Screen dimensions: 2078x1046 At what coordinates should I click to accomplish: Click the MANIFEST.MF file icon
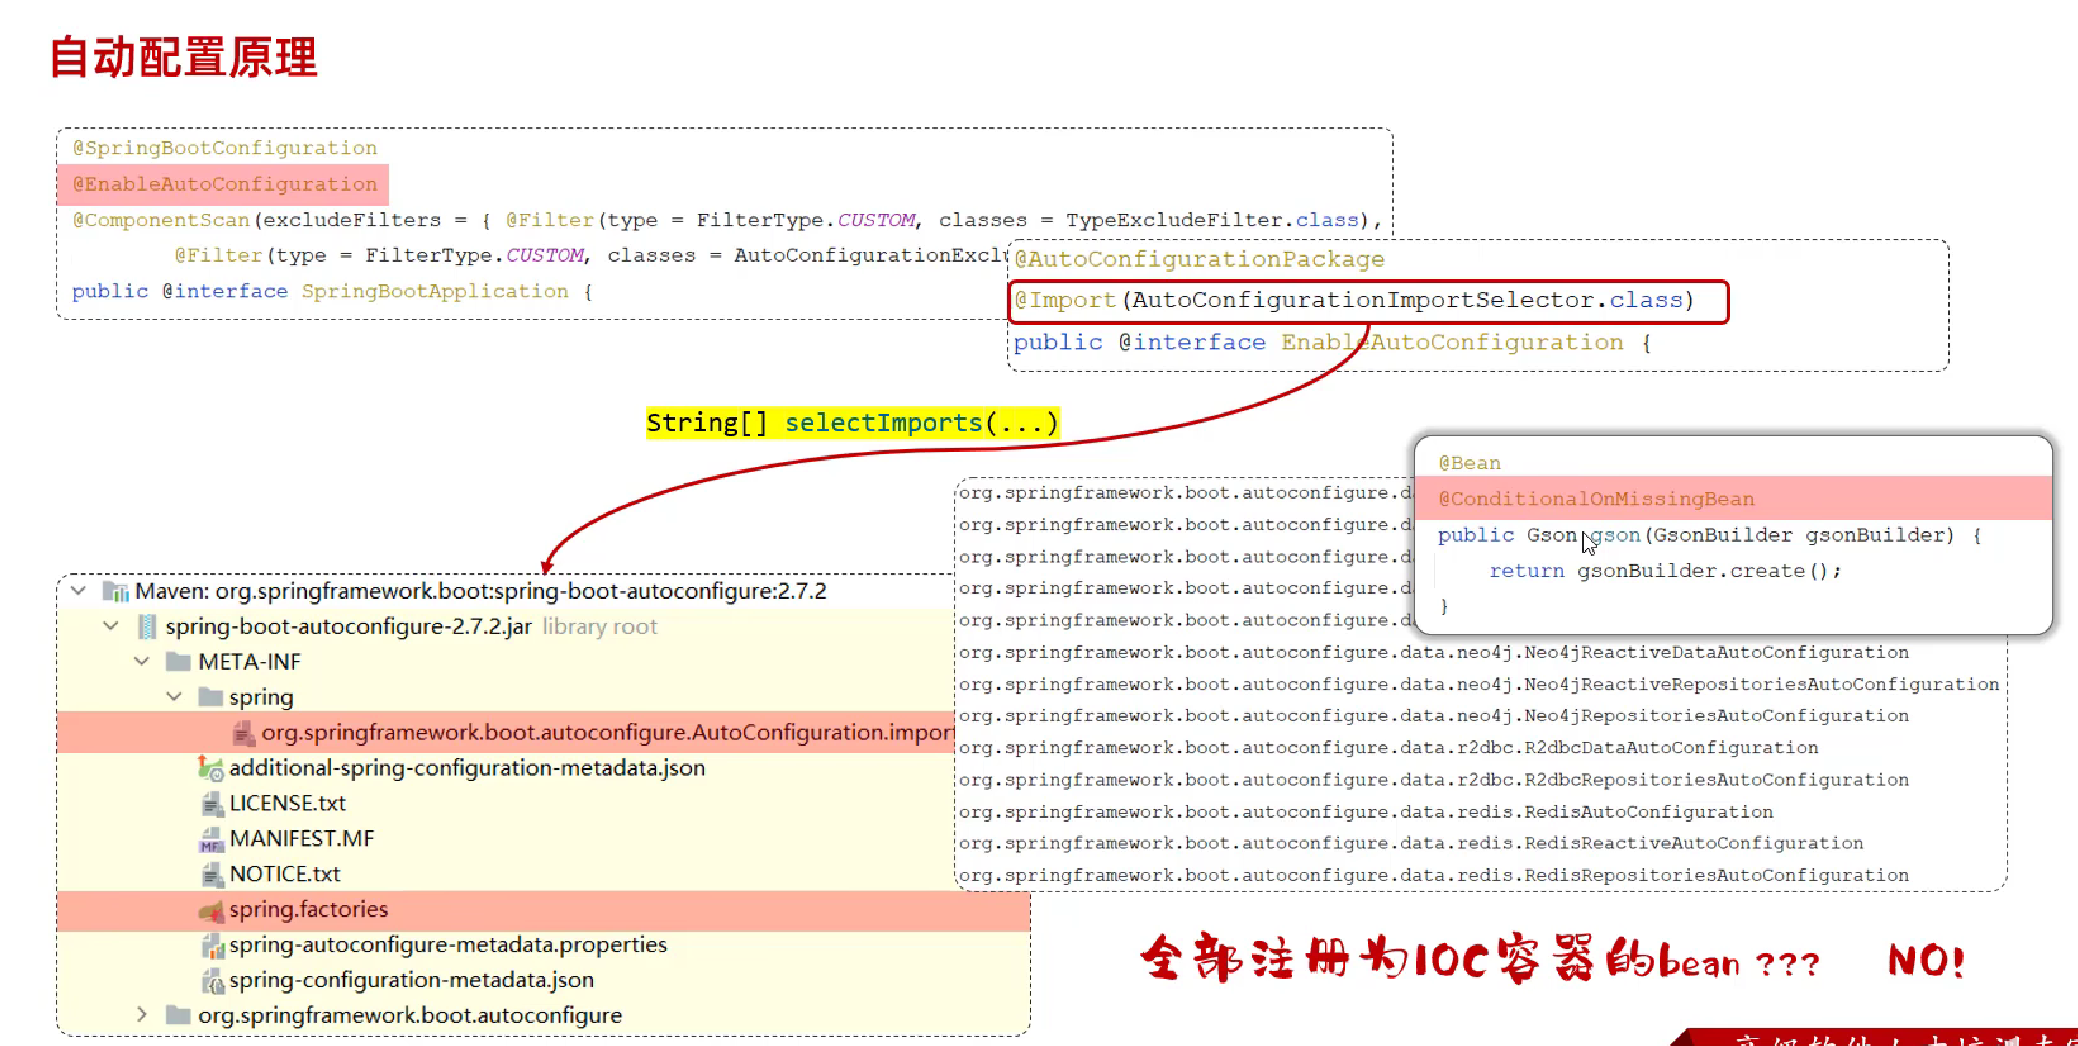pos(211,839)
